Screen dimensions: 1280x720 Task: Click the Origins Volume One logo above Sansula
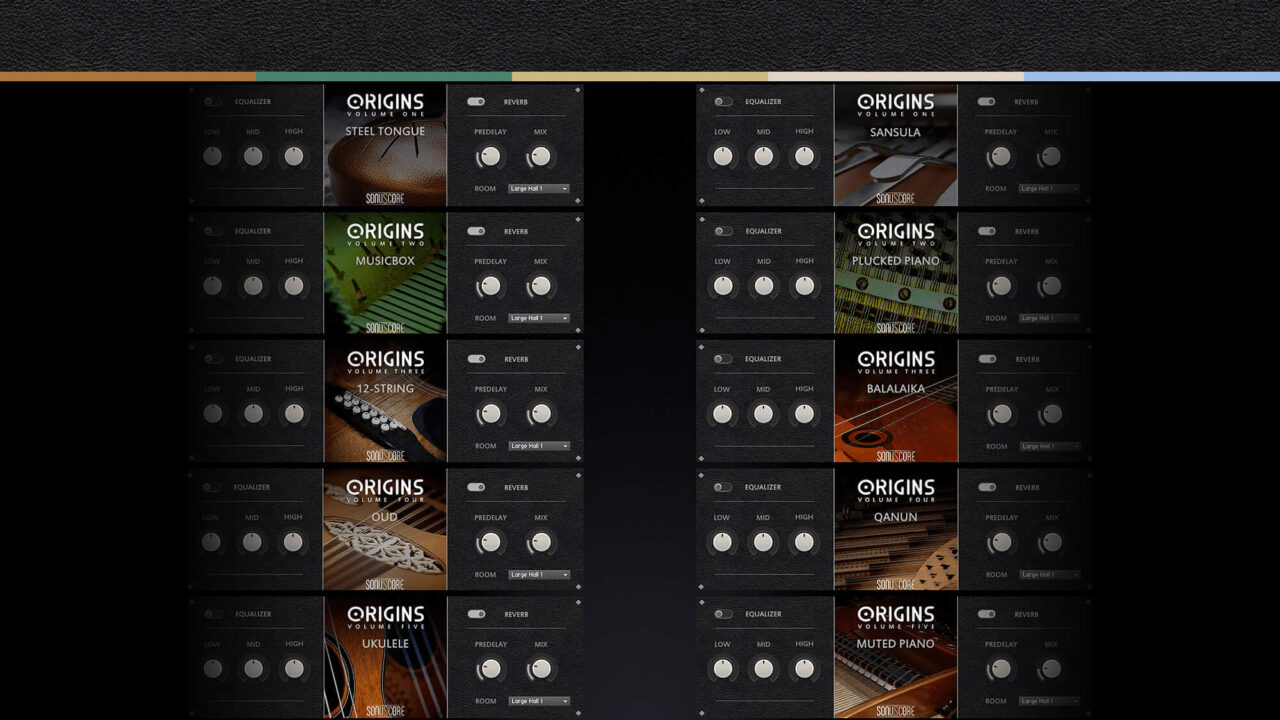896,104
